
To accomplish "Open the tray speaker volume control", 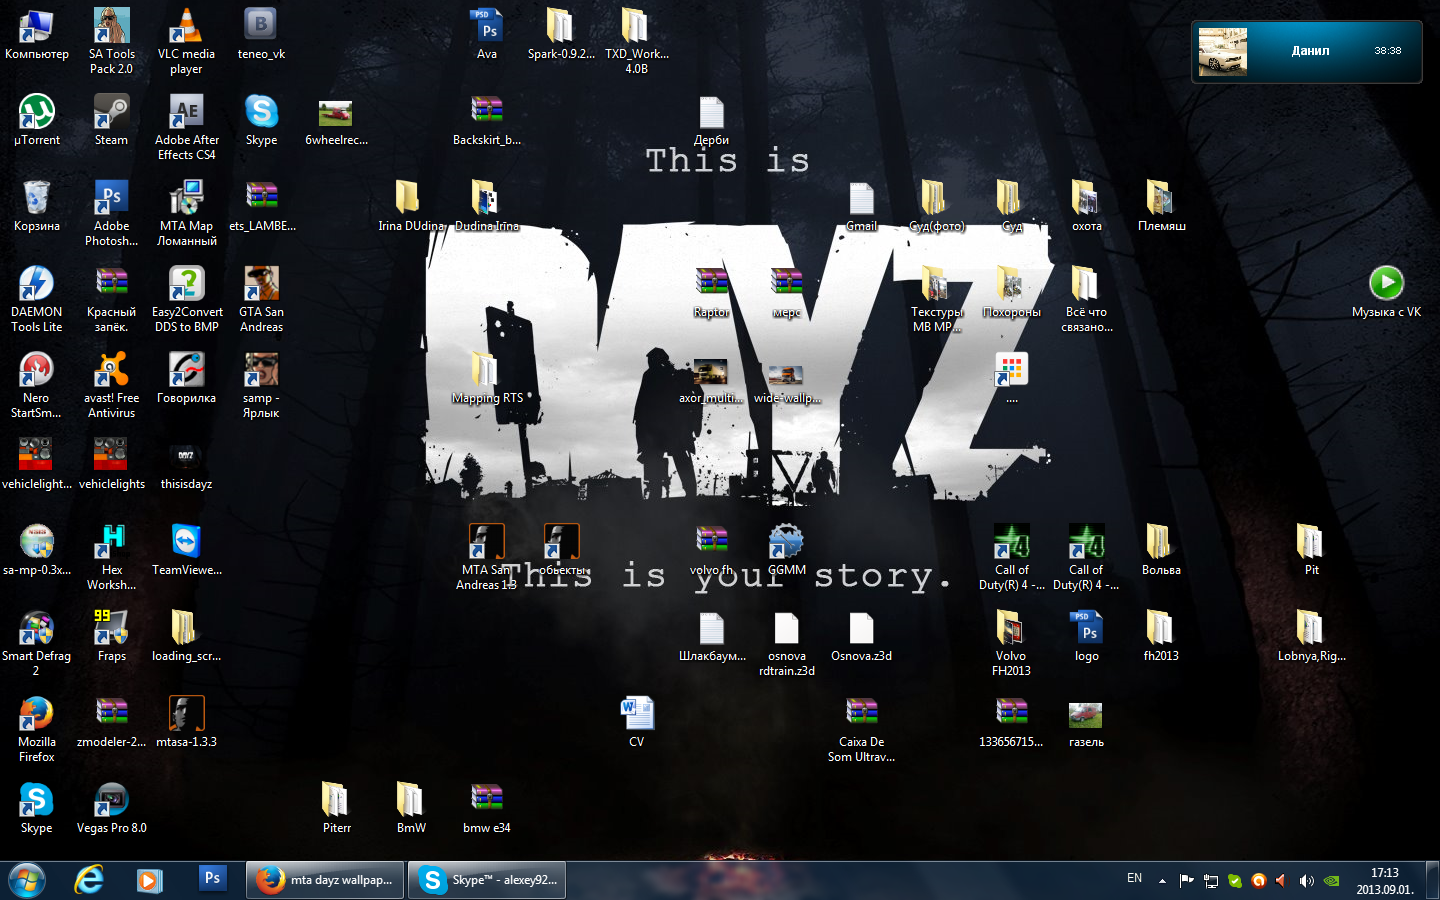I will [1306, 881].
